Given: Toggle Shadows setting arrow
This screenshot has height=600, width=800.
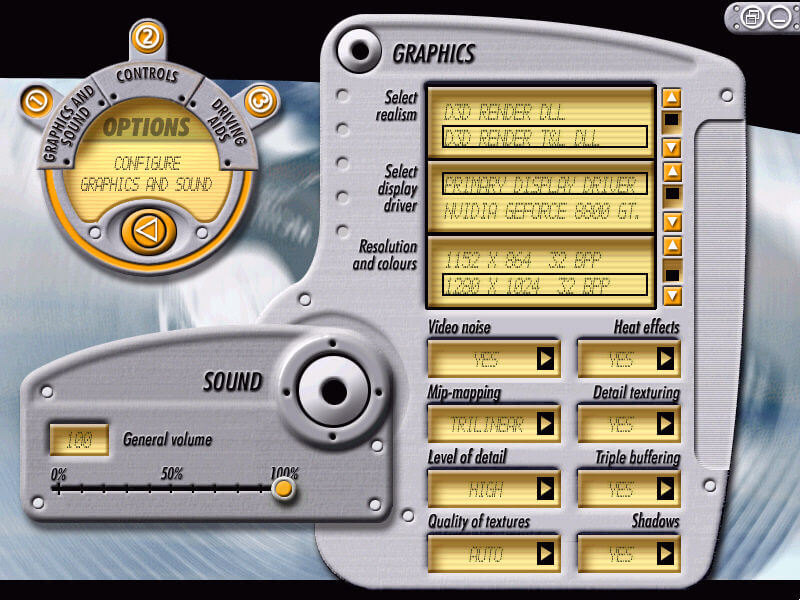Looking at the screenshot, I should (x=665, y=554).
